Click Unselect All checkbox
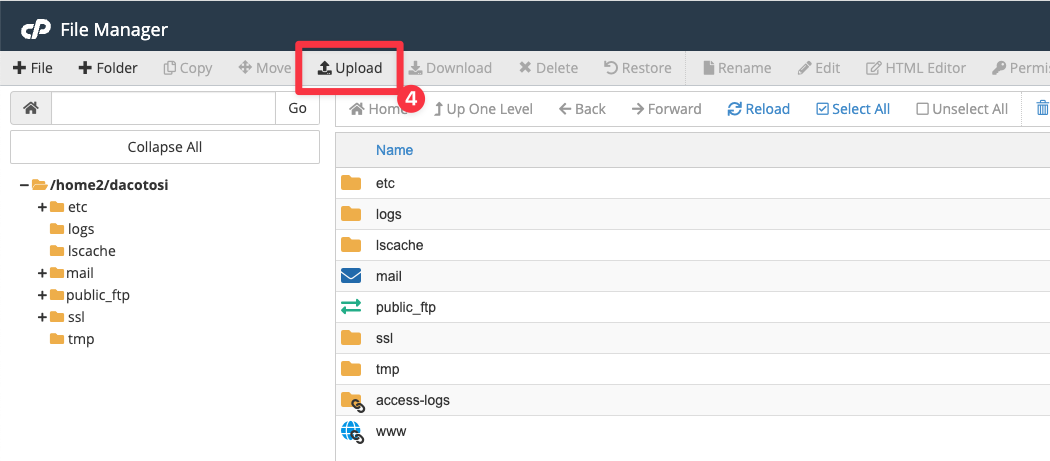Viewport: 1050px width, 461px height. coord(962,109)
